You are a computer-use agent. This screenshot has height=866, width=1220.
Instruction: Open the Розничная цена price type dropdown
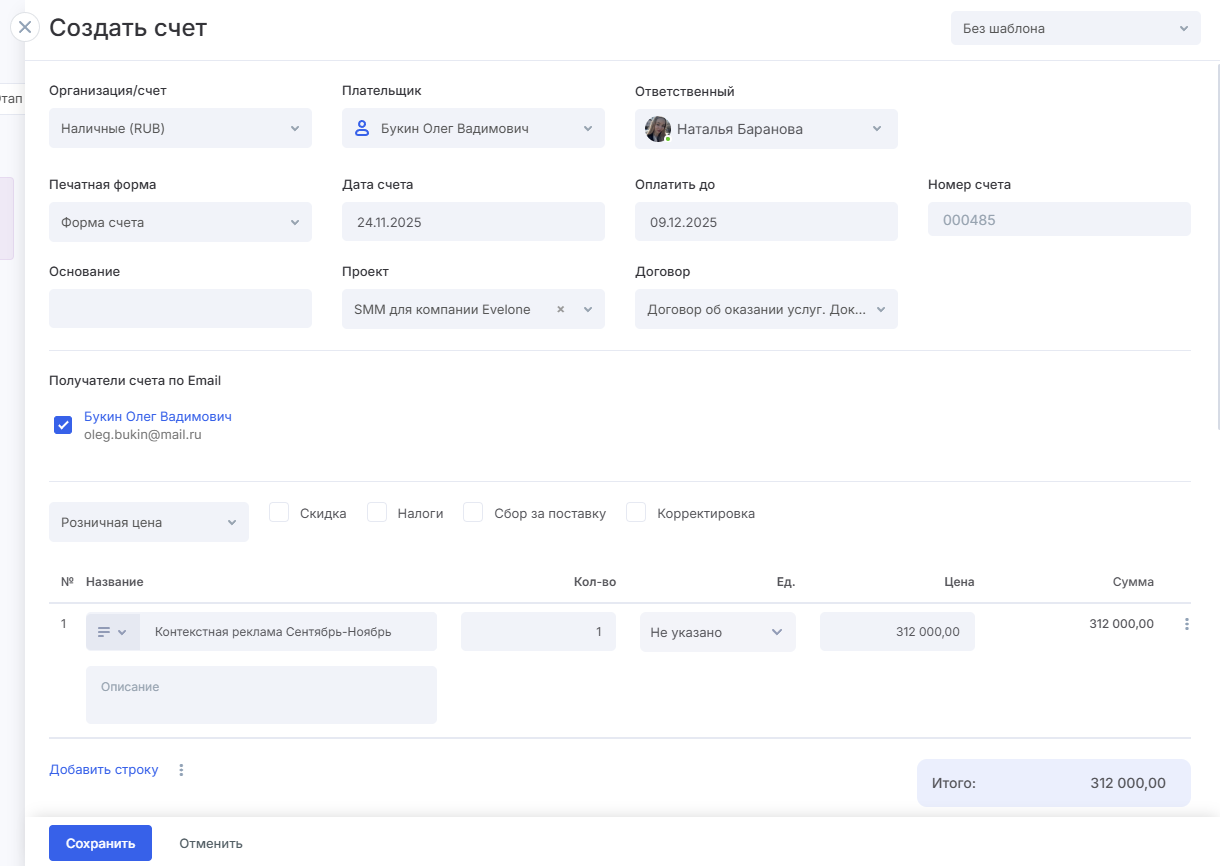coord(148,522)
